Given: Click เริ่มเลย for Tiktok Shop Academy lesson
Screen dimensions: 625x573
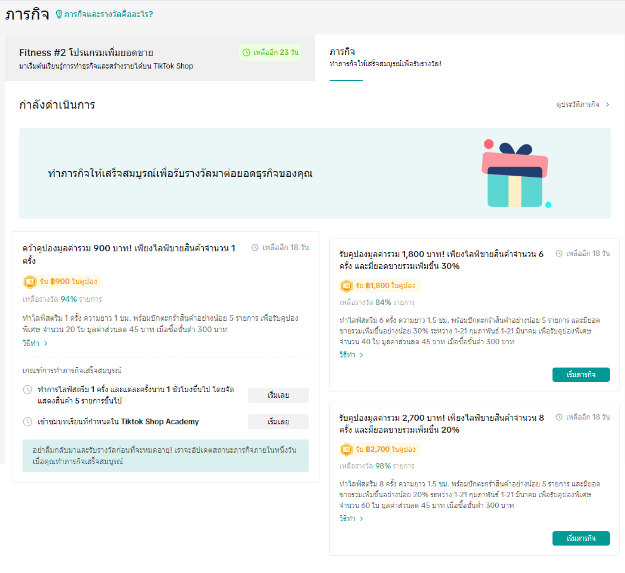Looking at the screenshot, I should (x=278, y=422).
